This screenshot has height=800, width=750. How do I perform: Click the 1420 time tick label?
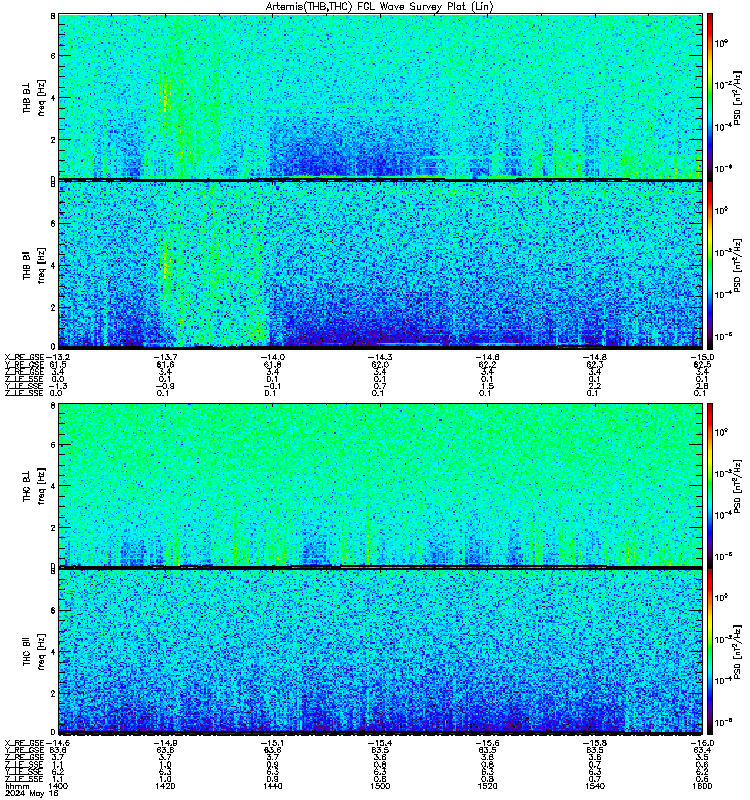[166, 786]
